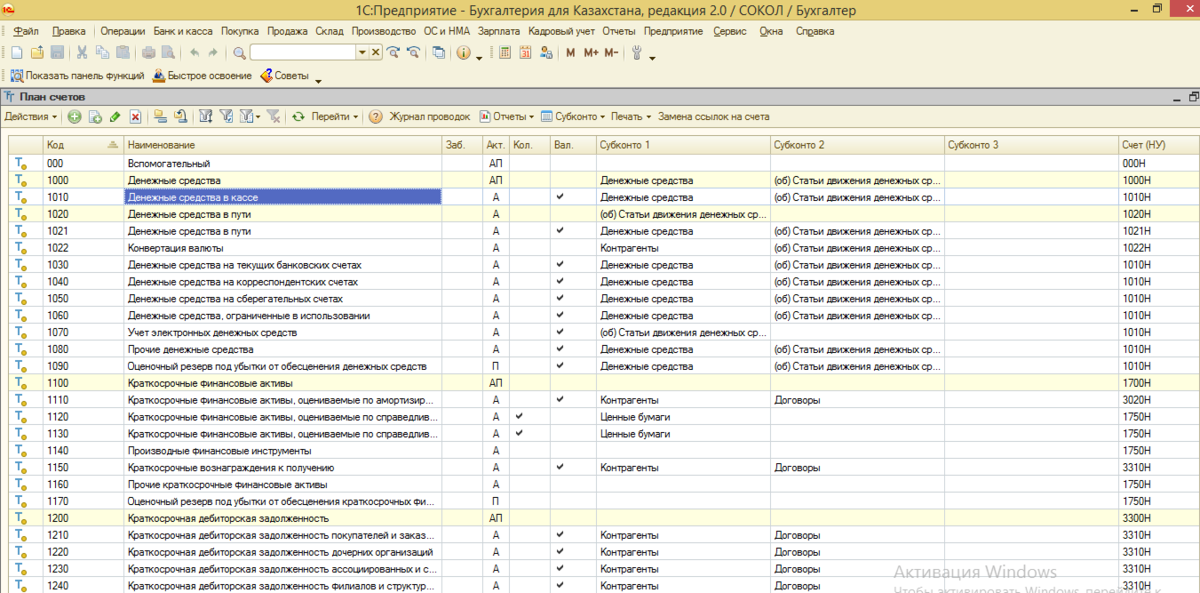
Task: Click the Вал. checkmark for account 1150
Action: (x=560, y=467)
